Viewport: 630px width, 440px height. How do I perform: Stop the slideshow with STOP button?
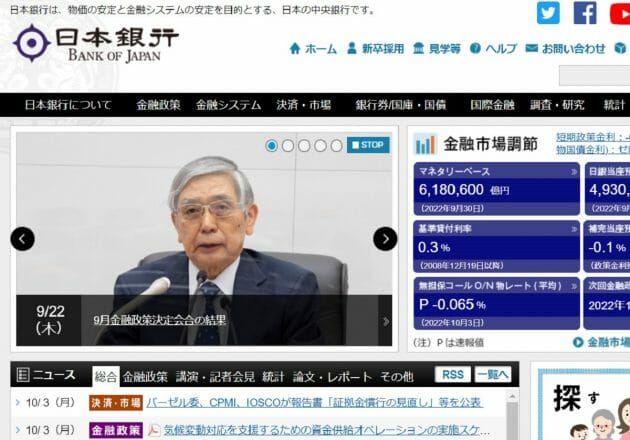tap(368, 145)
